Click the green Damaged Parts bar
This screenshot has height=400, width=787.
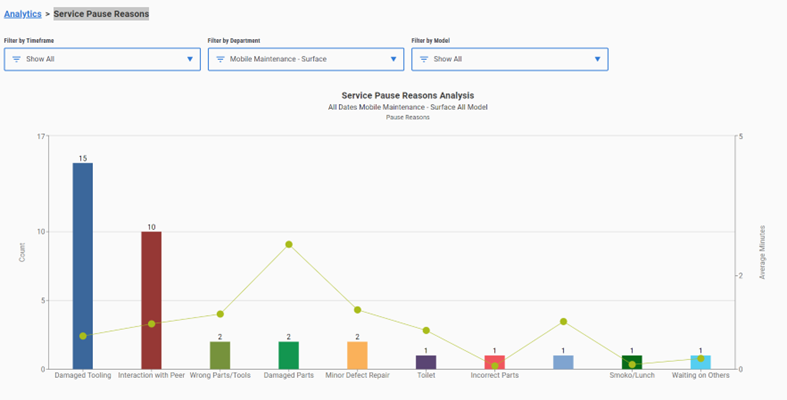289,355
